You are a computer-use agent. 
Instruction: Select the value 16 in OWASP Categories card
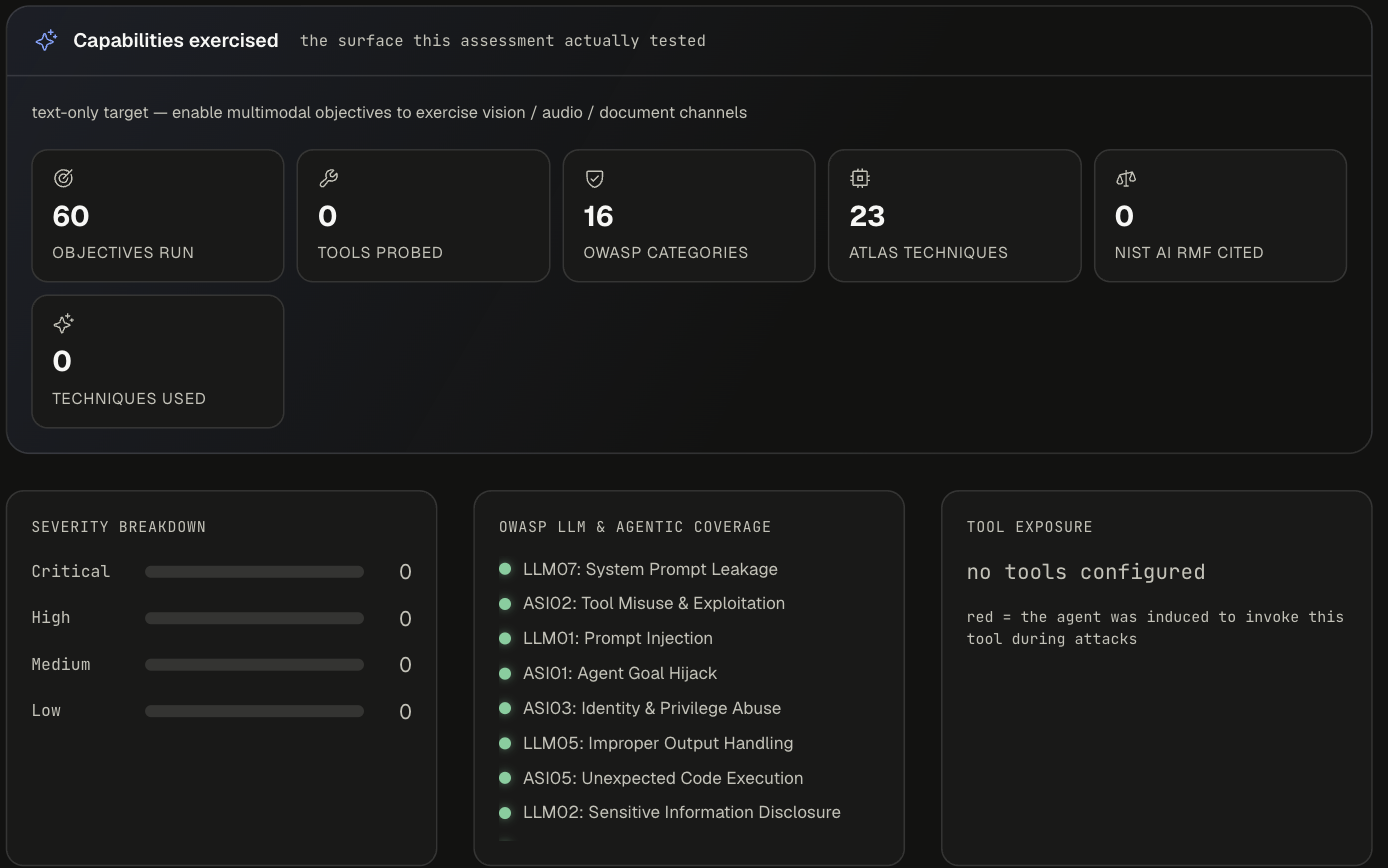599,216
